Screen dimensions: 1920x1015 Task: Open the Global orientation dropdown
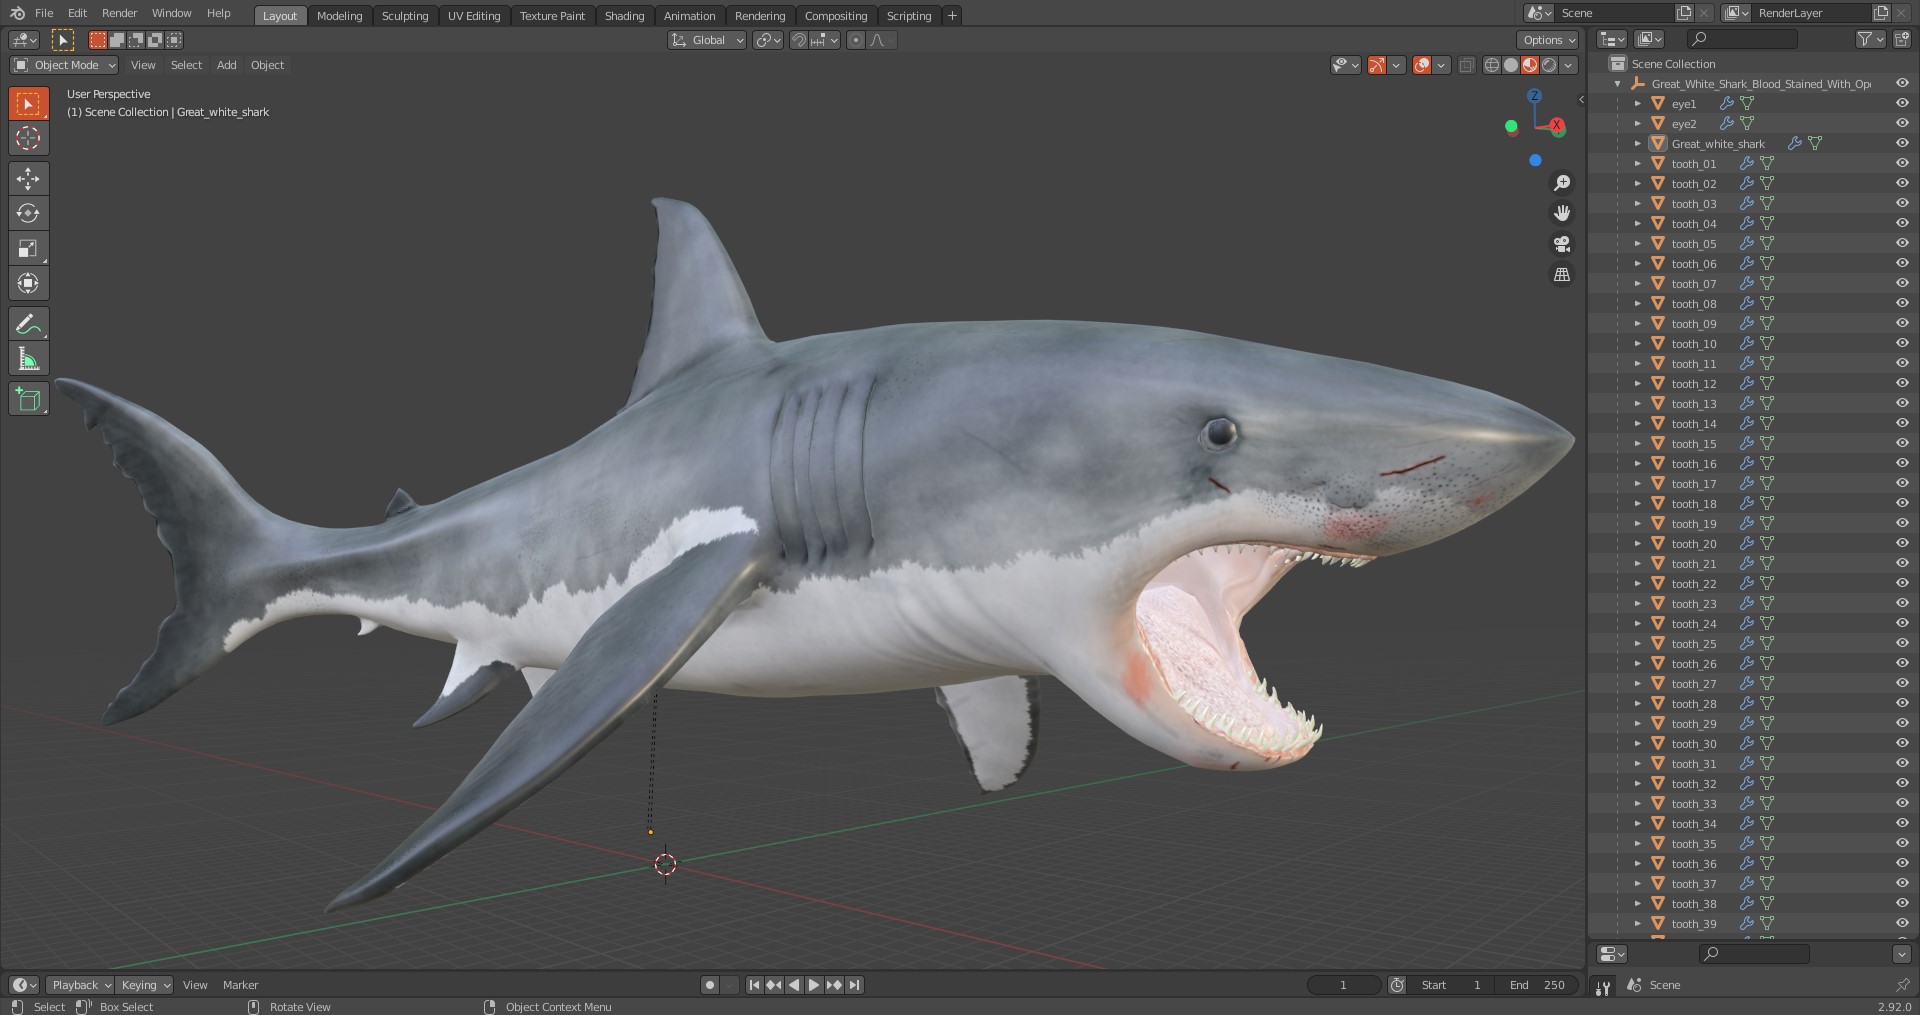tap(707, 40)
